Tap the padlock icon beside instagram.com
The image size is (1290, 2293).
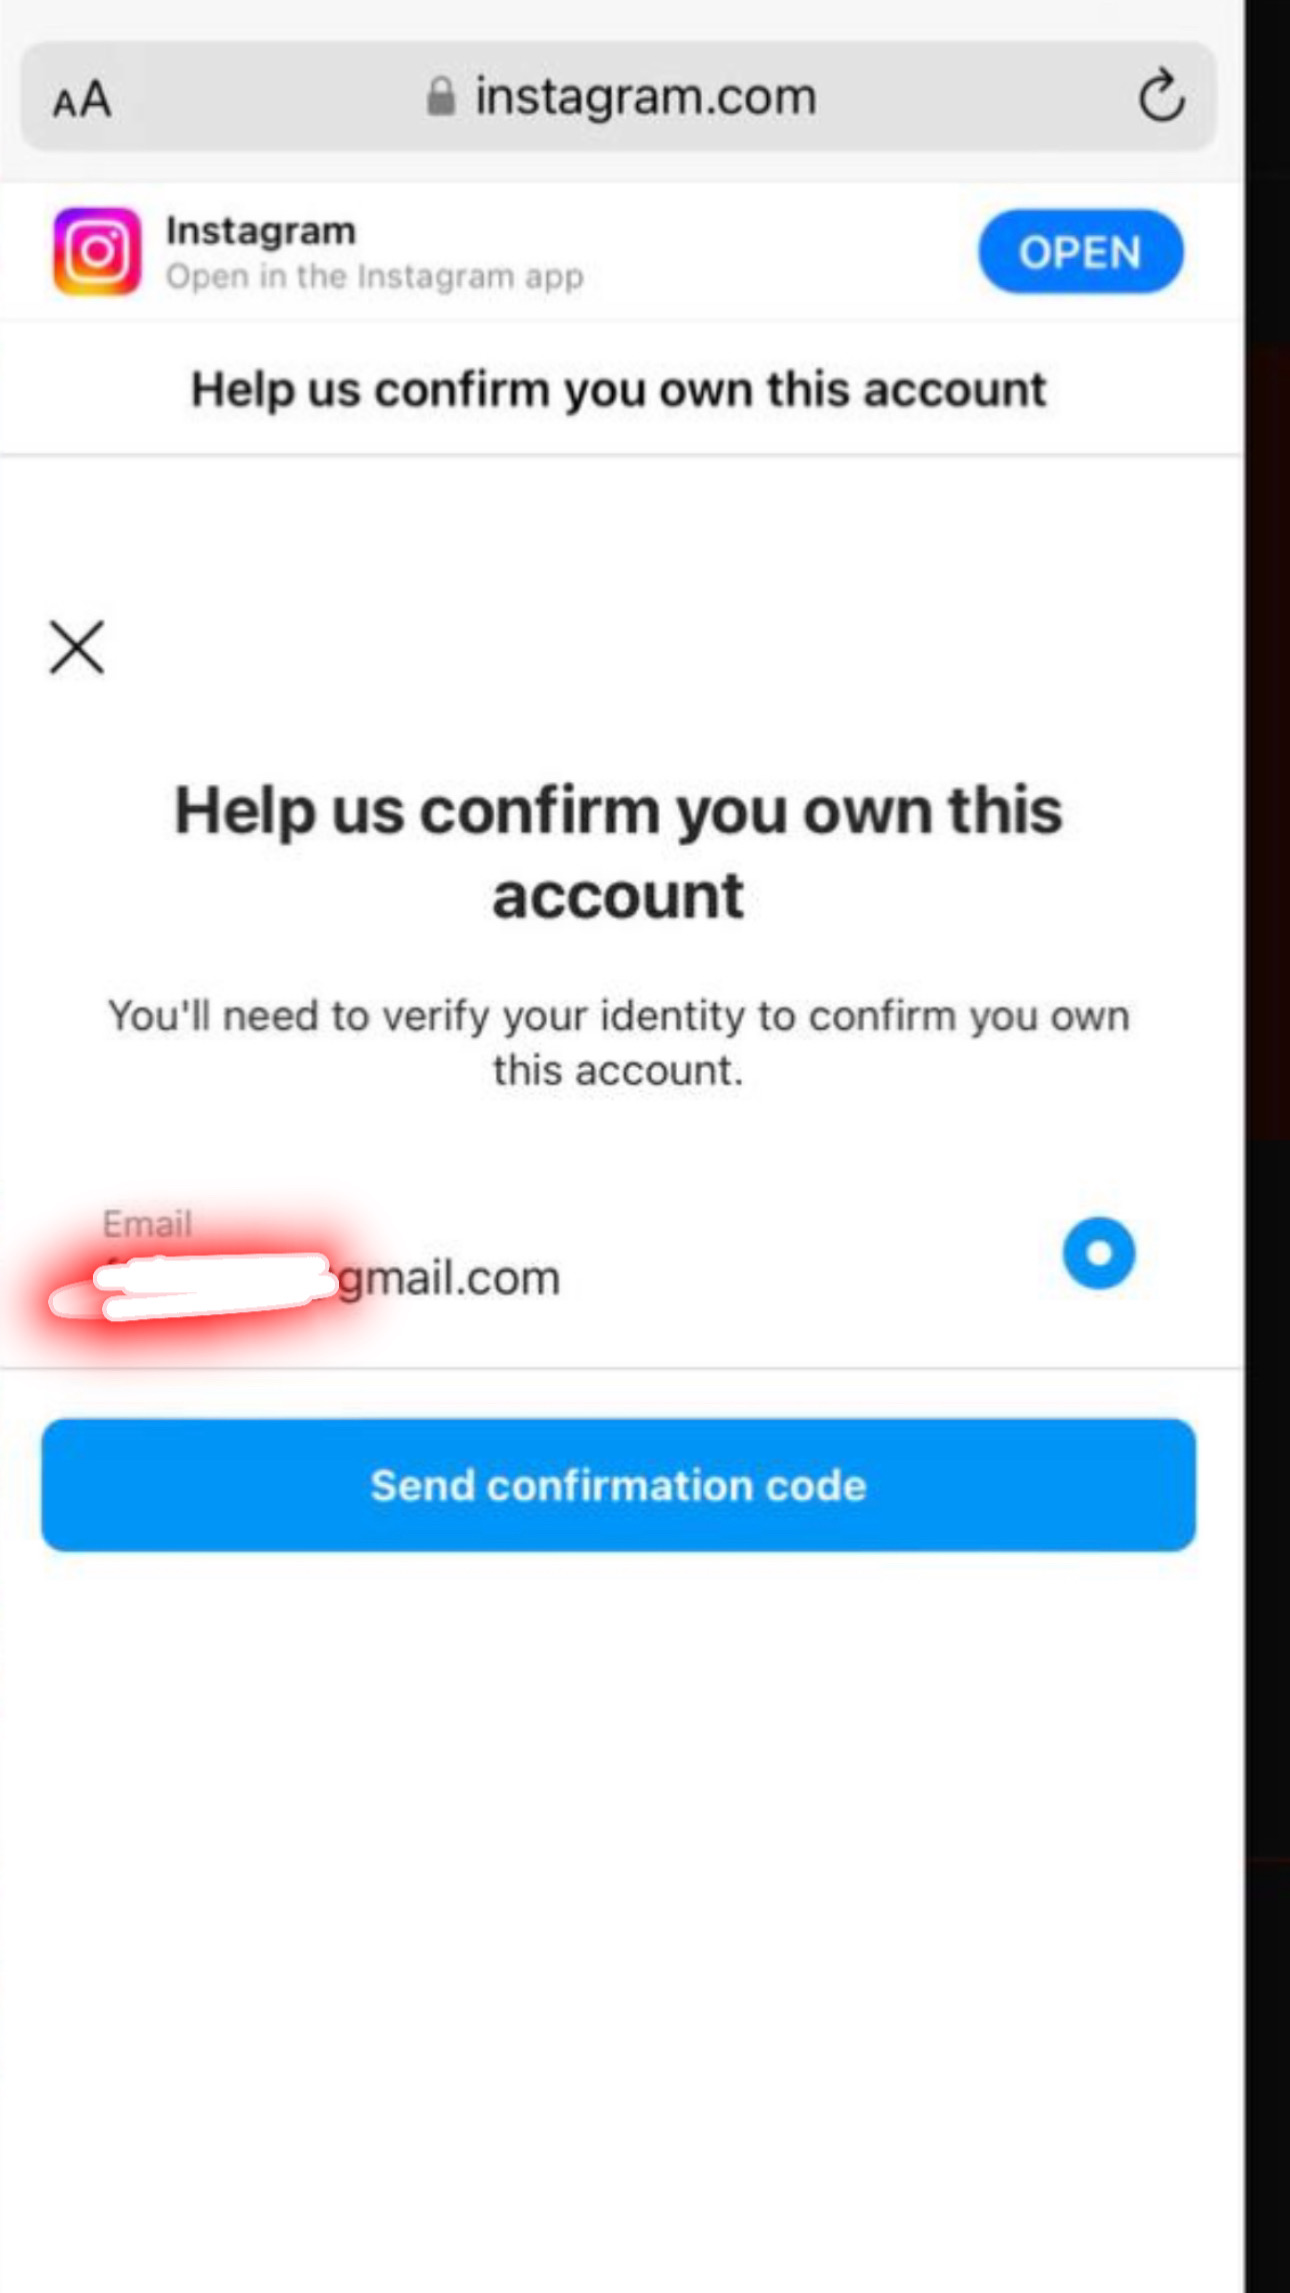(x=441, y=96)
